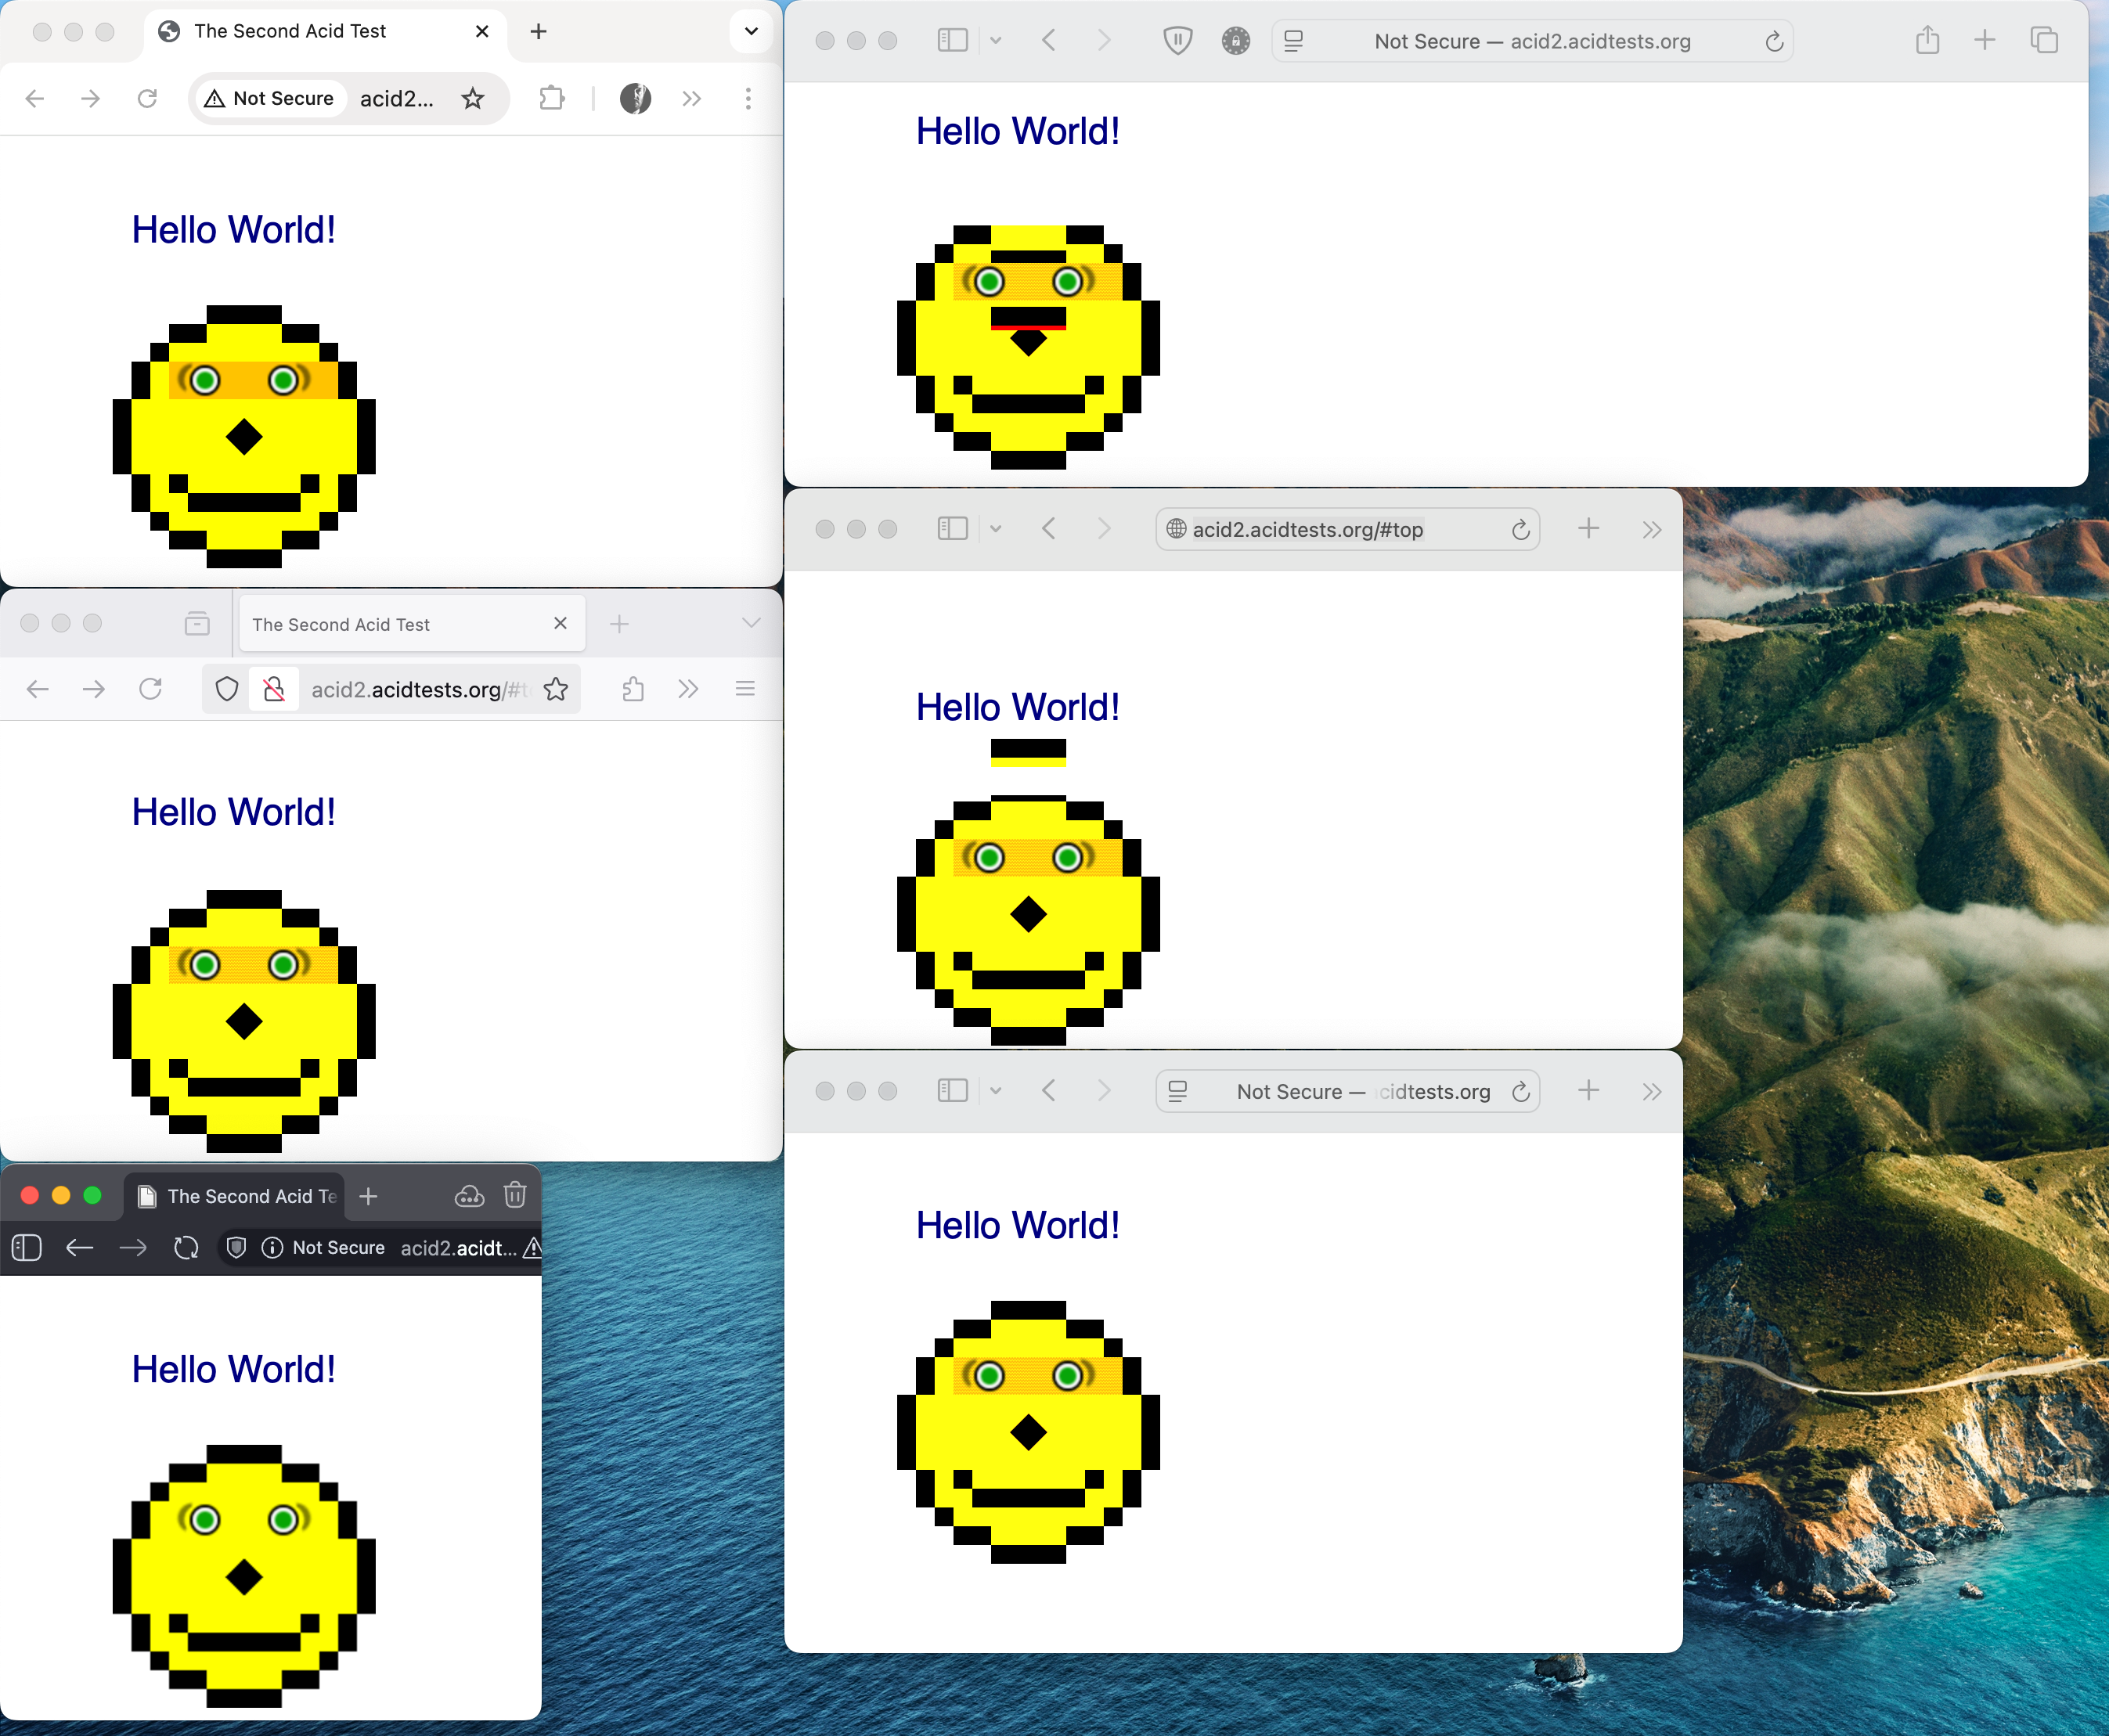Screen dimensions: 2109x1736
Task: Close Chrome's Second Acid Test tab
Action: (482, 31)
